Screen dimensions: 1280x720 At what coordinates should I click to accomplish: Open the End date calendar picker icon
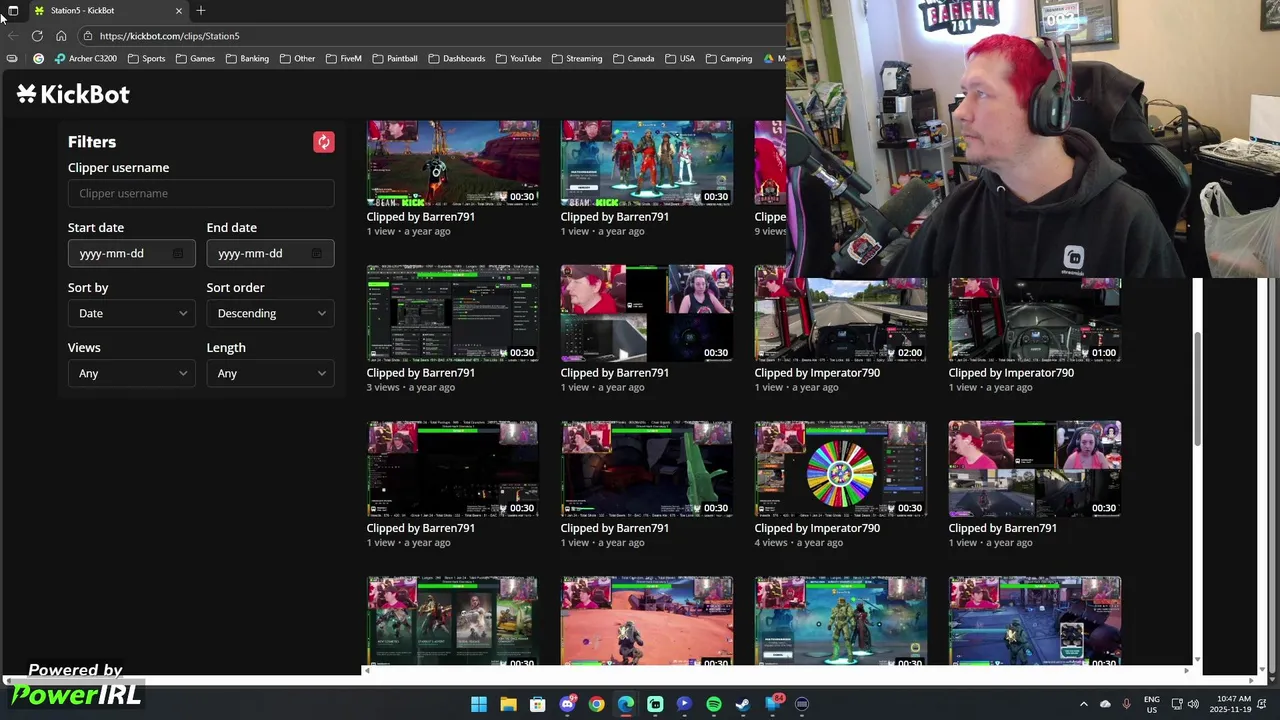pyautogui.click(x=317, y=254)
